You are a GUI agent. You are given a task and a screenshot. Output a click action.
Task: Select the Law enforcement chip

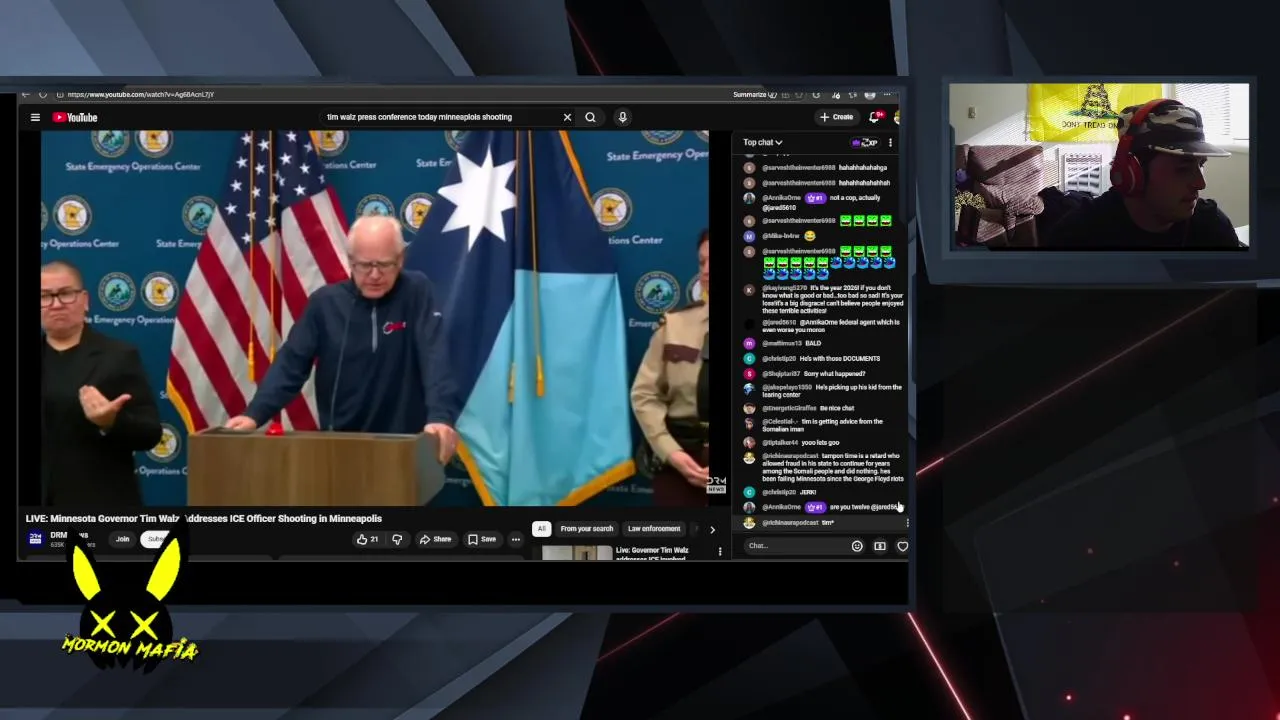(x=654, y=528)
